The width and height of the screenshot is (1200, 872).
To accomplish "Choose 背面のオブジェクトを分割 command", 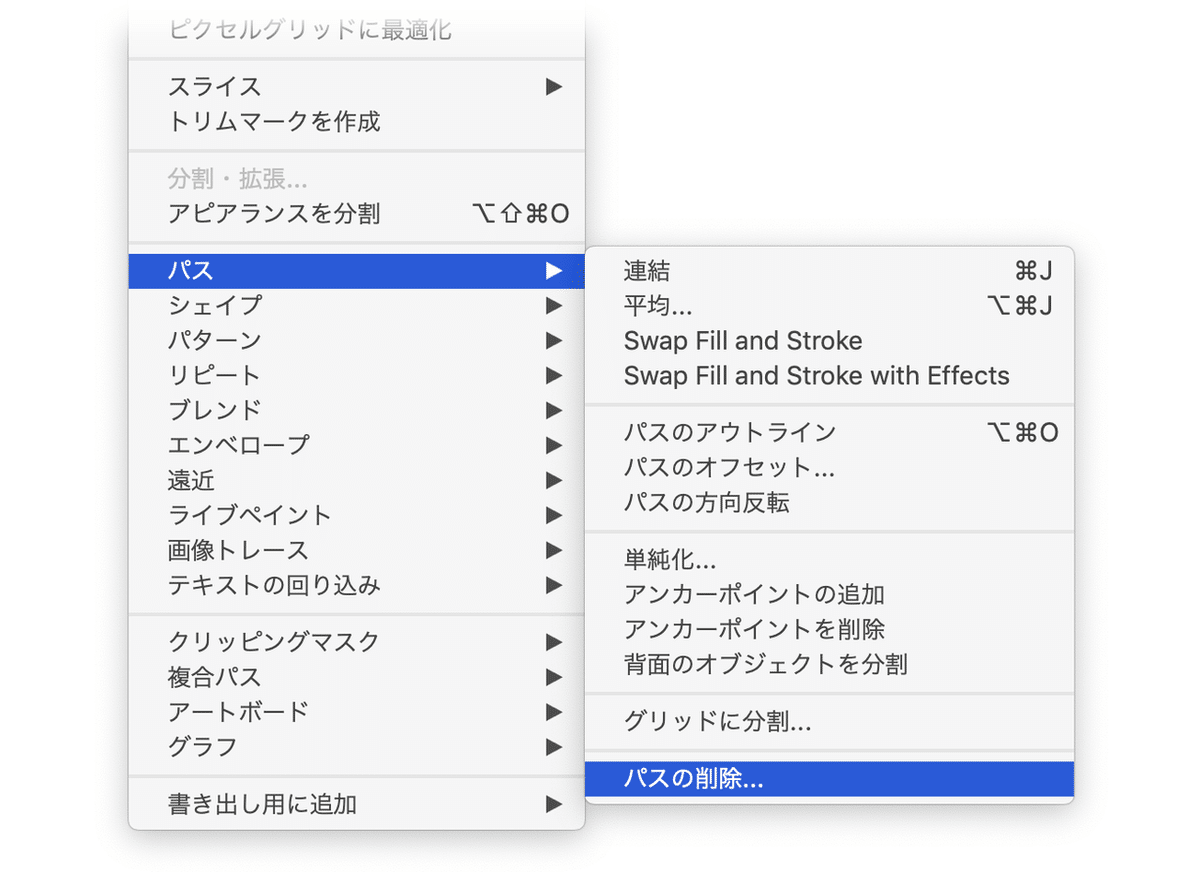I will 829,664.
